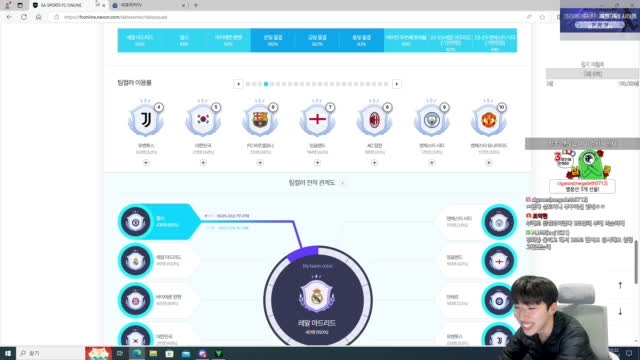Select the first carousel page dot
Image resolution: width=640 pixels, height=360 pixels.
click(248, 84)
